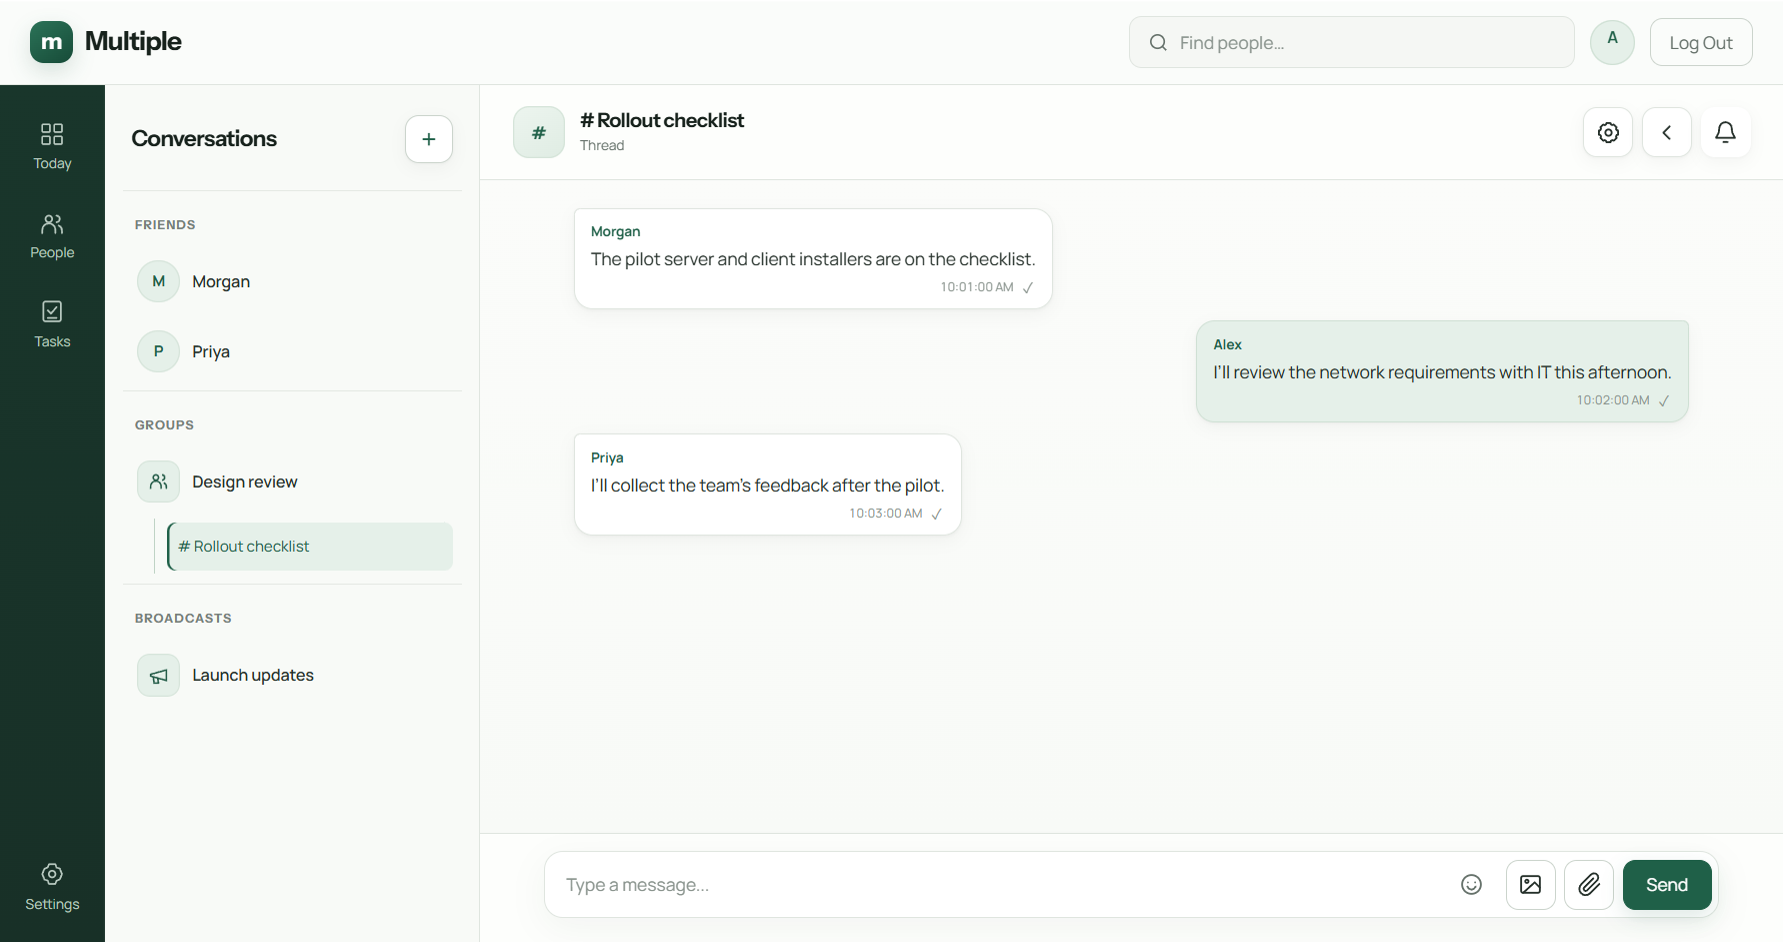
Task: Click the Conversations heading
Action: click(x=204, y=139)
